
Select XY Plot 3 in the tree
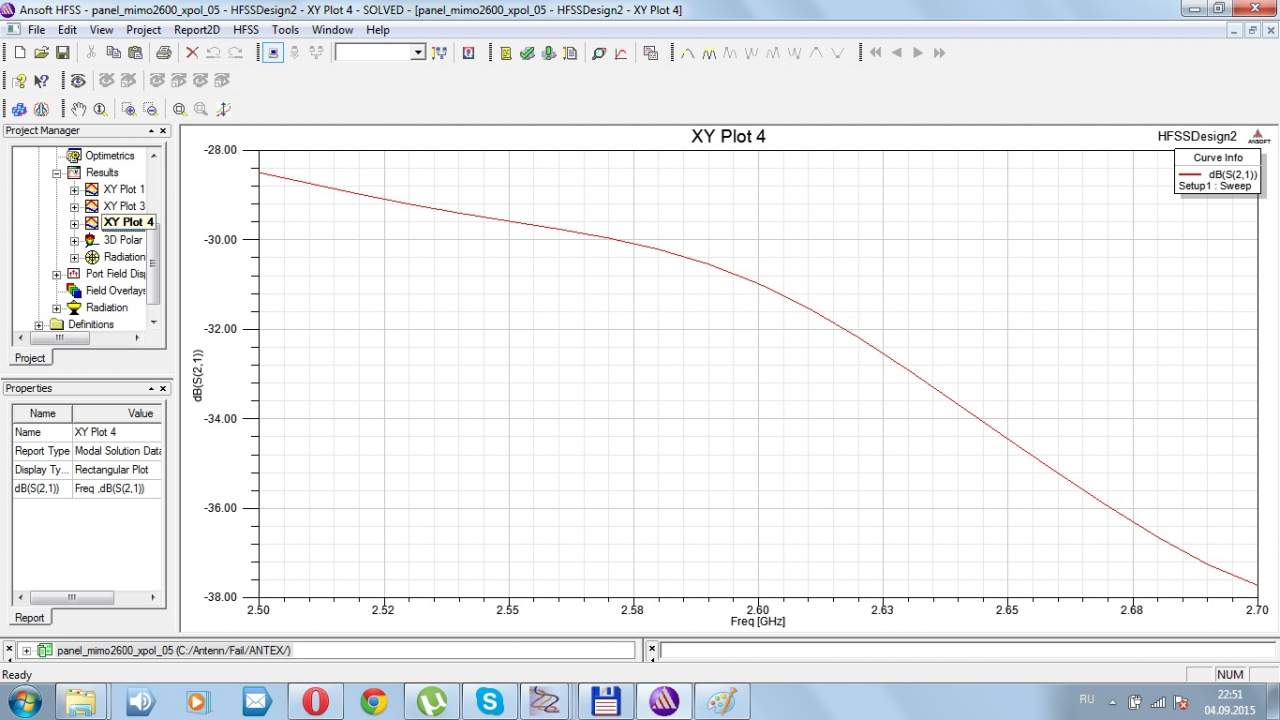(124, 206)
